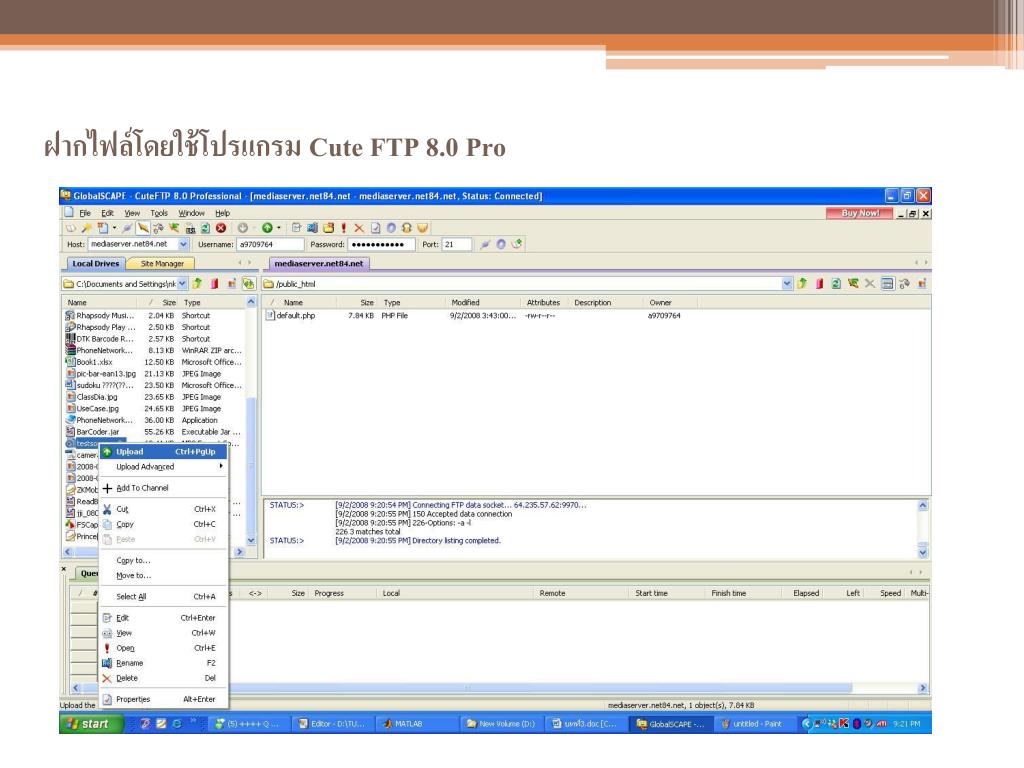
Task: Click the Windows start button
Action: click(91, 724)
